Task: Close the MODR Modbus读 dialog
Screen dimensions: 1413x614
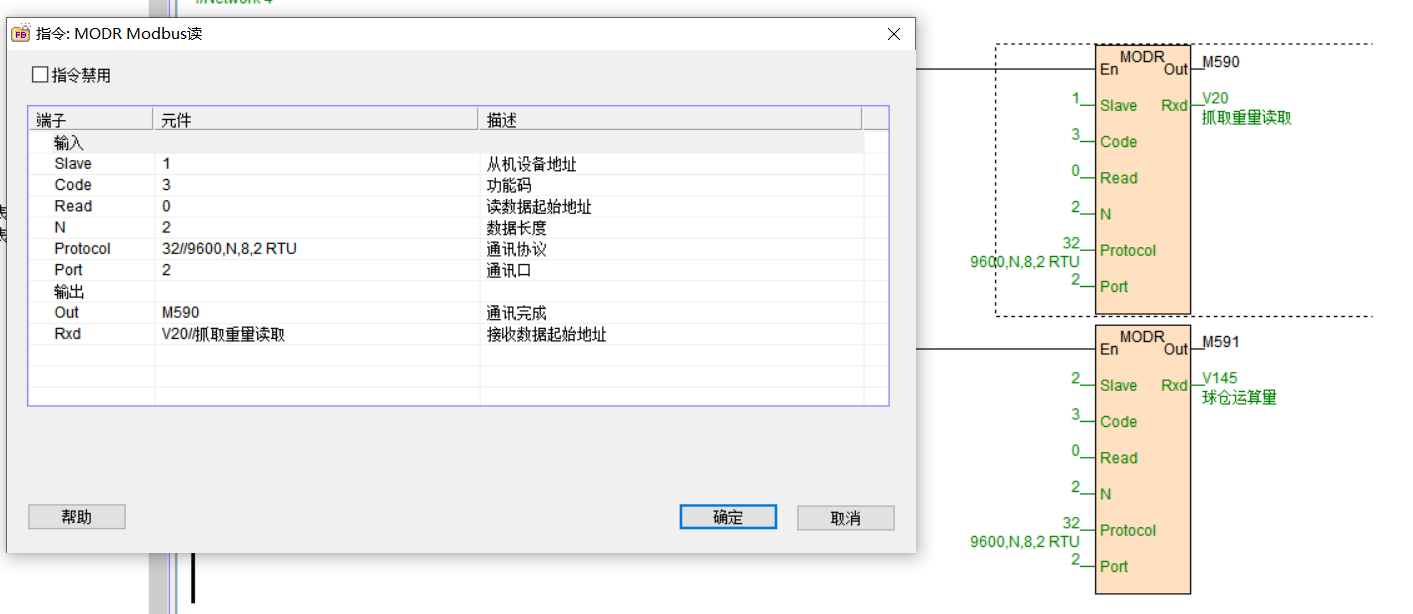Action: (x=894, y=34)
